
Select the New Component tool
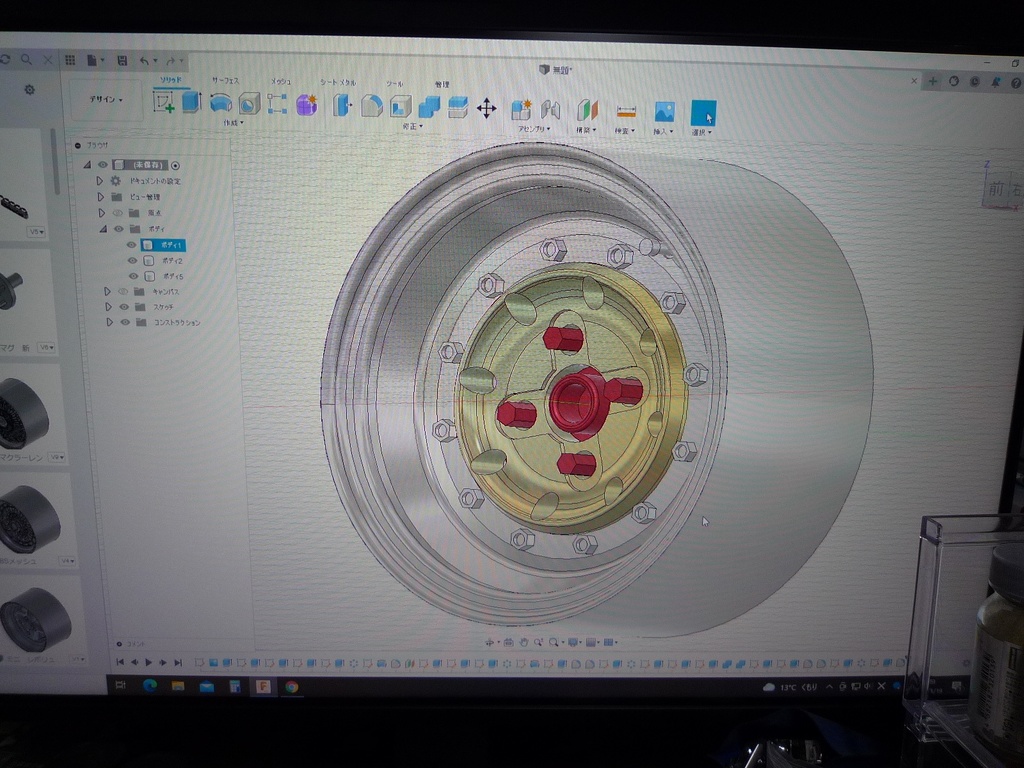(521, 109)
